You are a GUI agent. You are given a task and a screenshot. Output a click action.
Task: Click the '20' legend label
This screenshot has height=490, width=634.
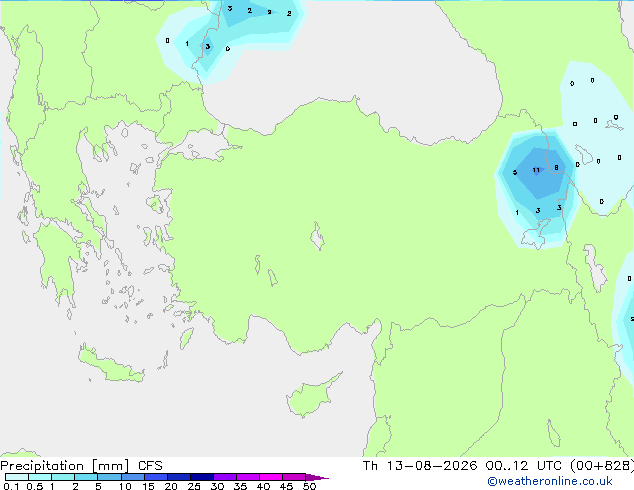(x=171, y=486)
